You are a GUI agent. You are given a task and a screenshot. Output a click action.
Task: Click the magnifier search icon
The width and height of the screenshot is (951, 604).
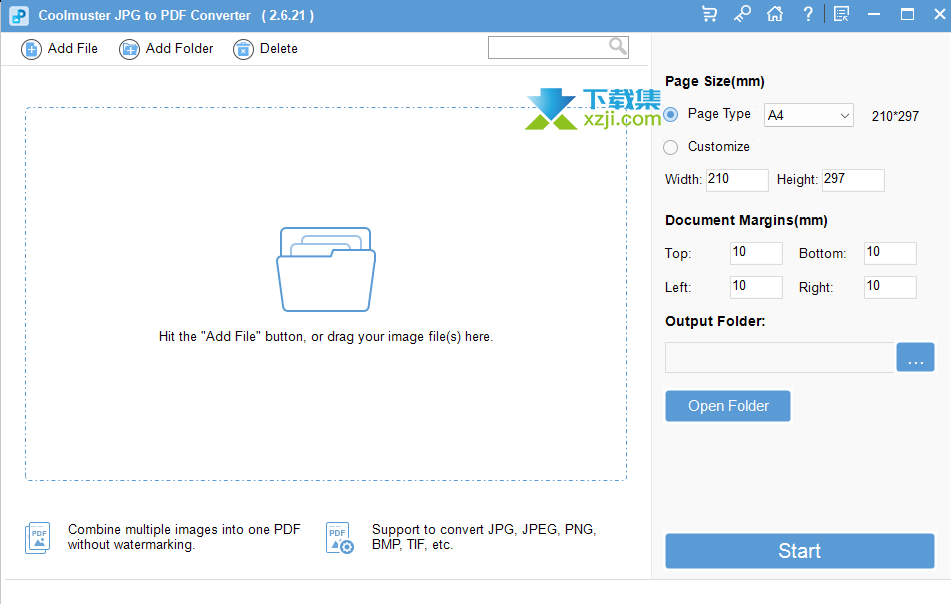pos(617,46)
